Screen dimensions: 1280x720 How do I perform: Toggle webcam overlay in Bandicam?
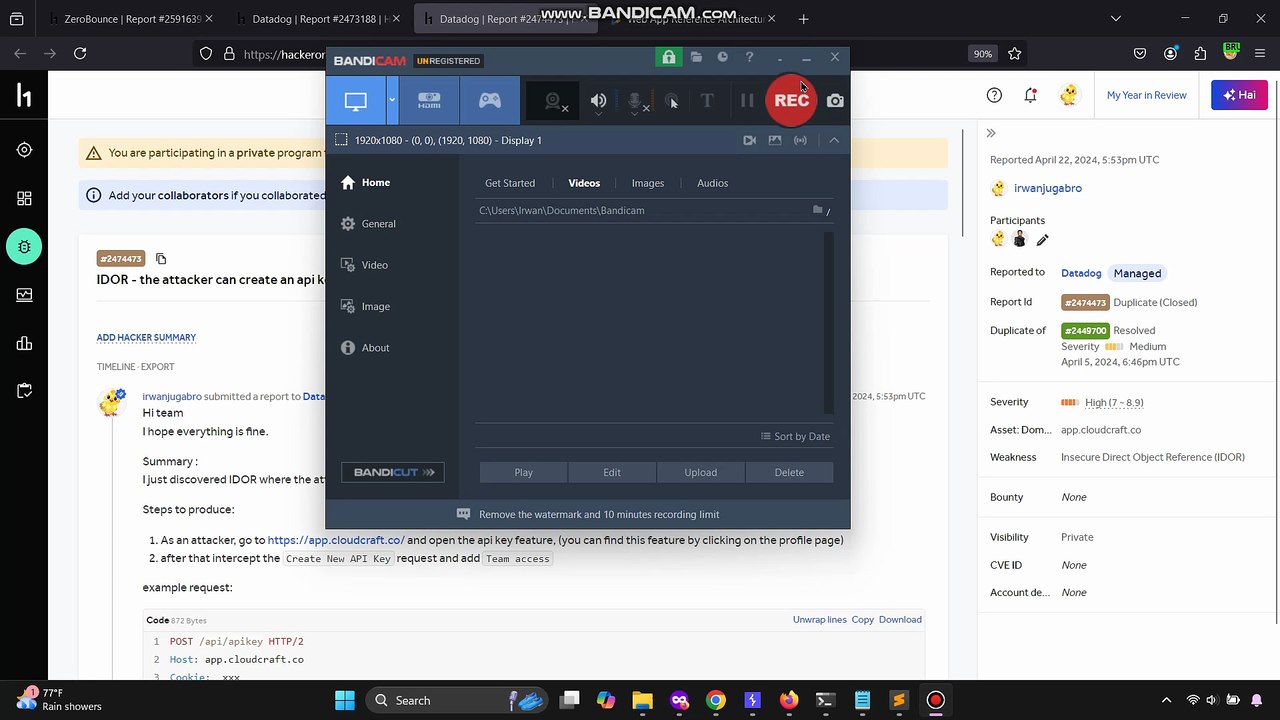pyautogui.click(x=553, y=101)
